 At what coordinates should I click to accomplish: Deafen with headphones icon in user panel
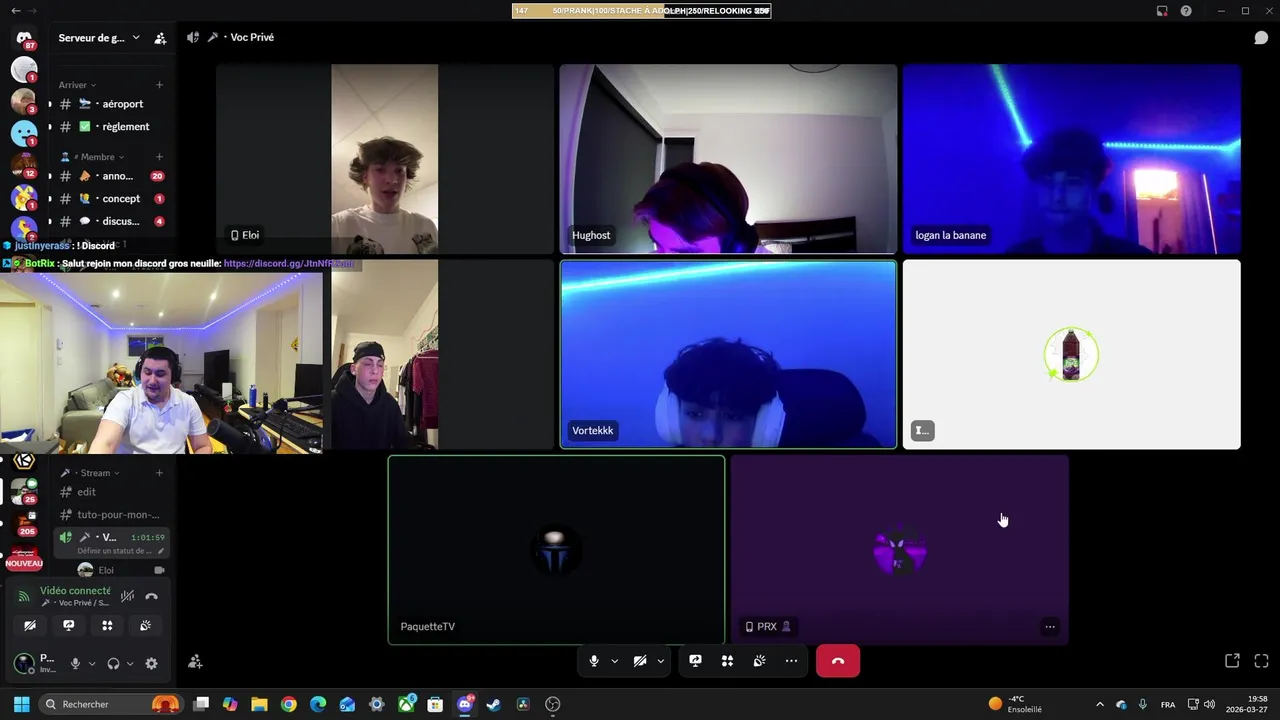pos(113,663)
